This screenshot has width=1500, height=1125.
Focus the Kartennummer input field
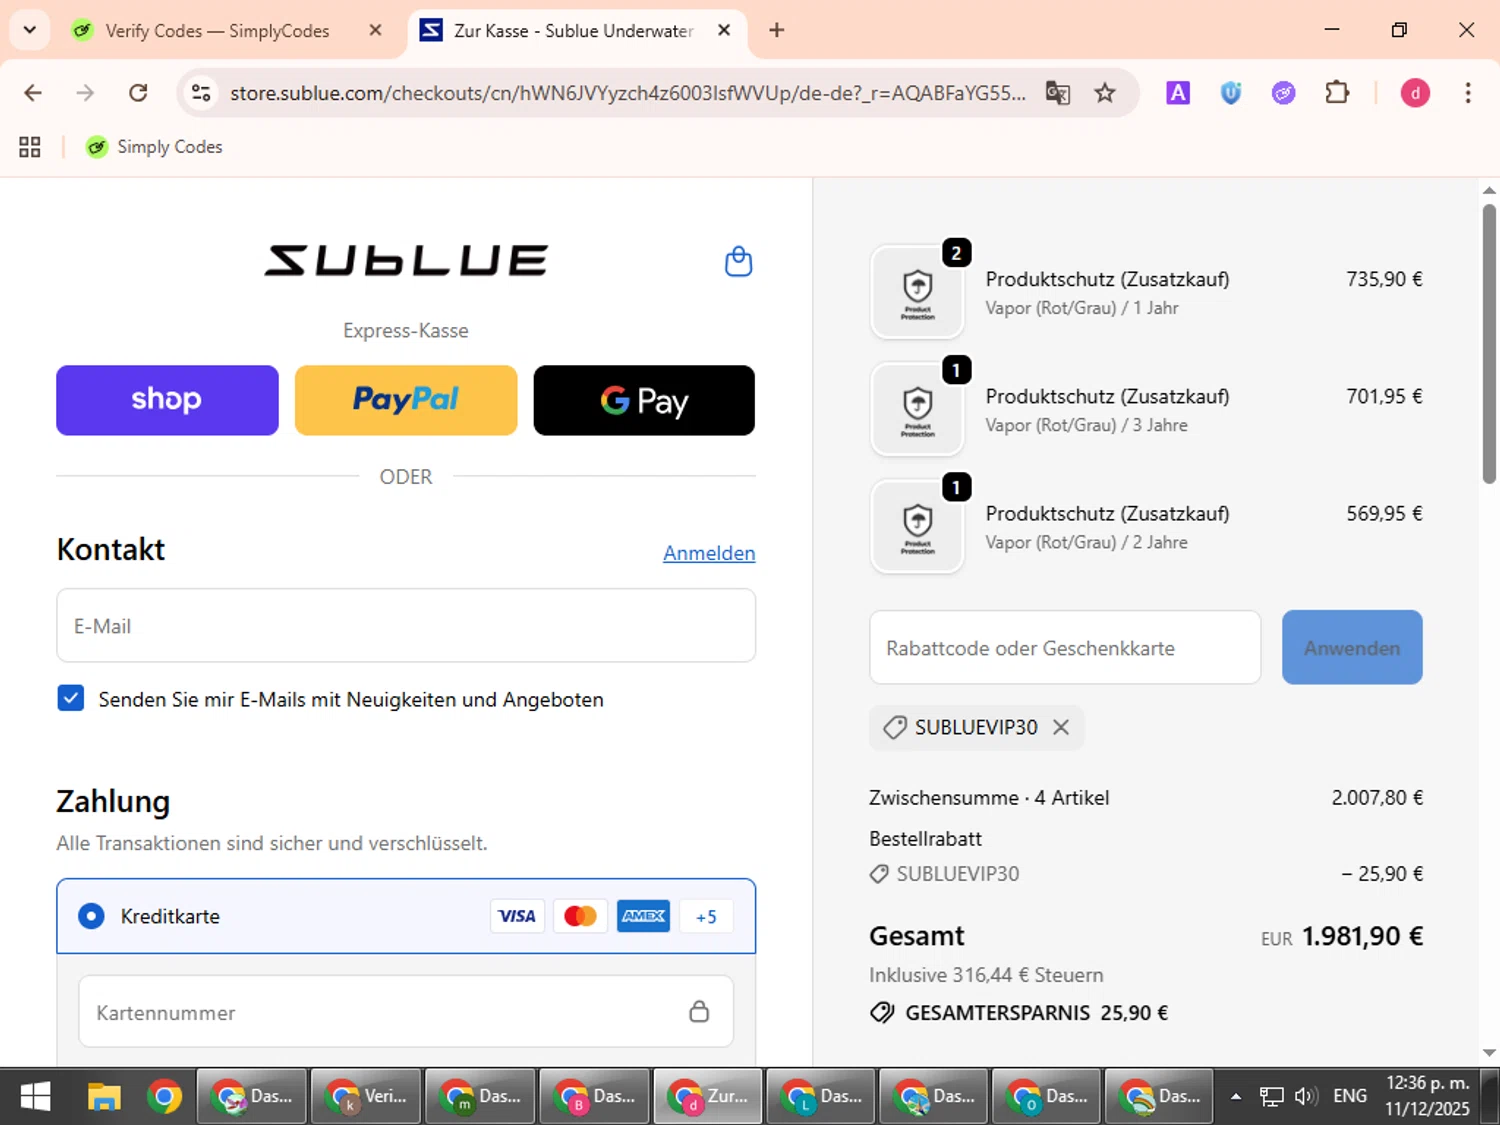406,1012
